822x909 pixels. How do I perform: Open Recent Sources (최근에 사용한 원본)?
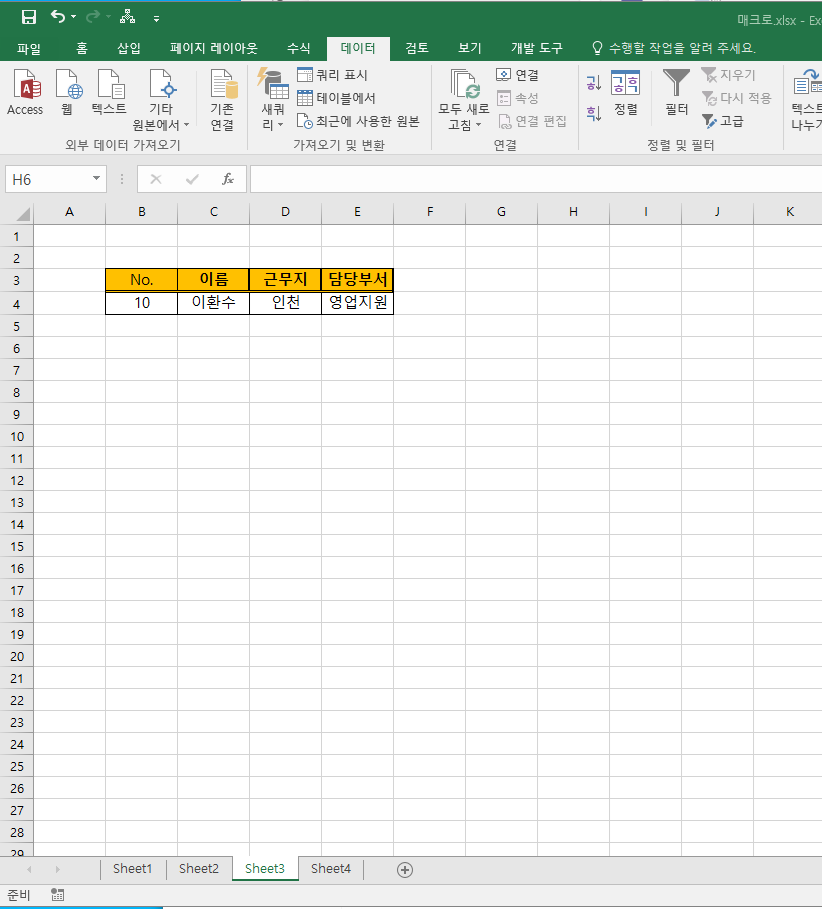tap(358, 121)
